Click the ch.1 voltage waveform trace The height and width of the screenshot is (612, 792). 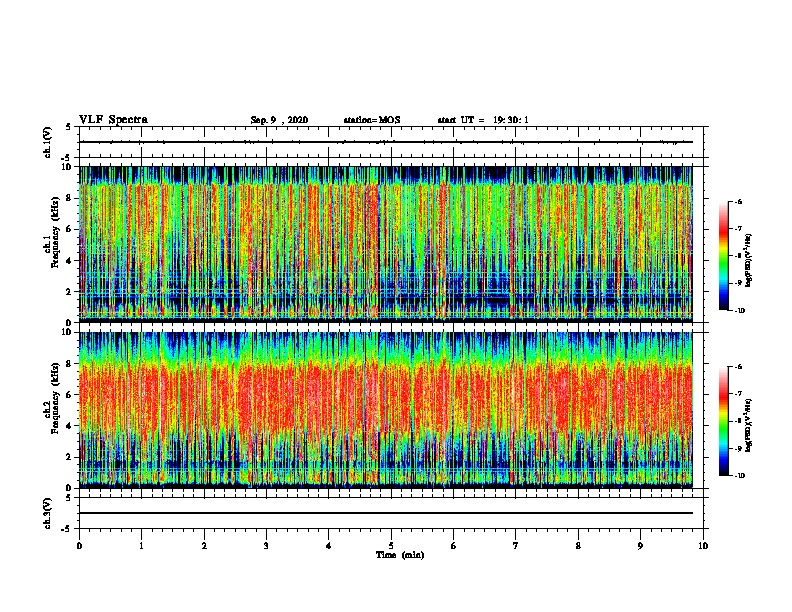[386, 142]
